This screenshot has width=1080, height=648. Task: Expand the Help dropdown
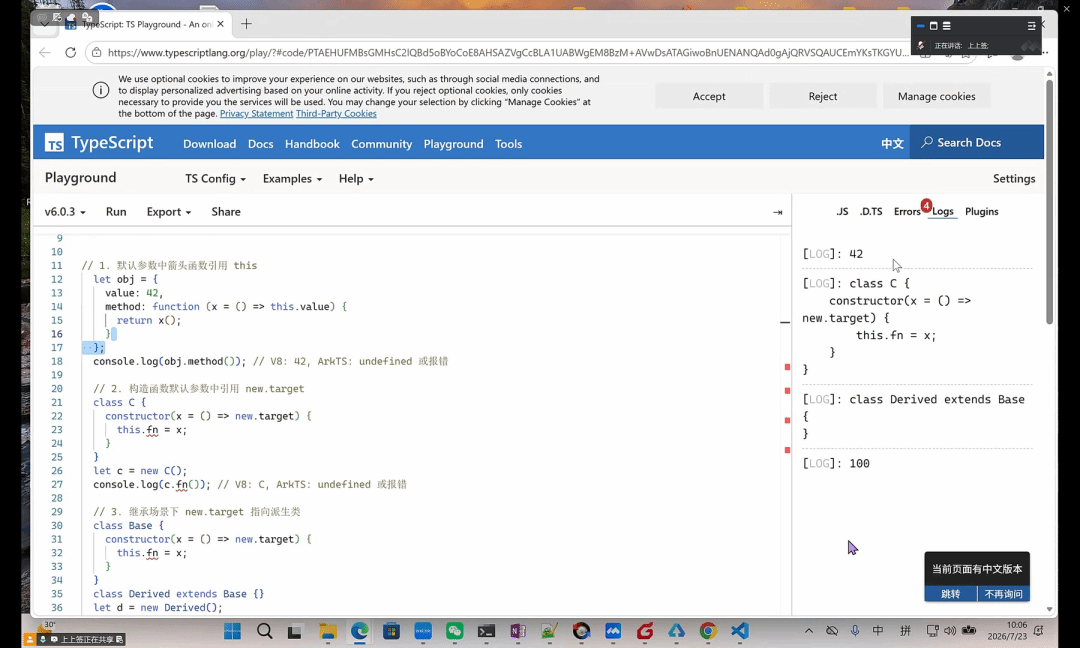[356, 178]
